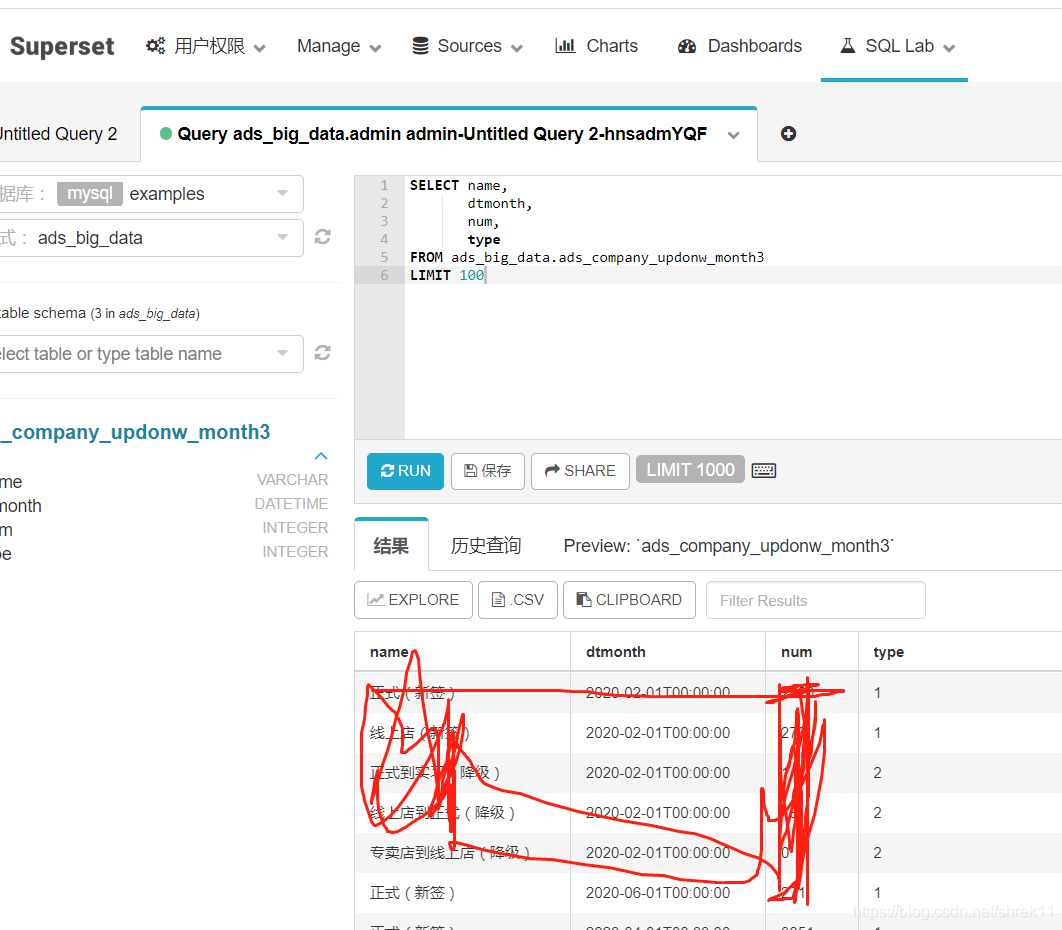This screenshot has width=1062, height=930.
Task: Go to Charts page
Action: (596, 46)
